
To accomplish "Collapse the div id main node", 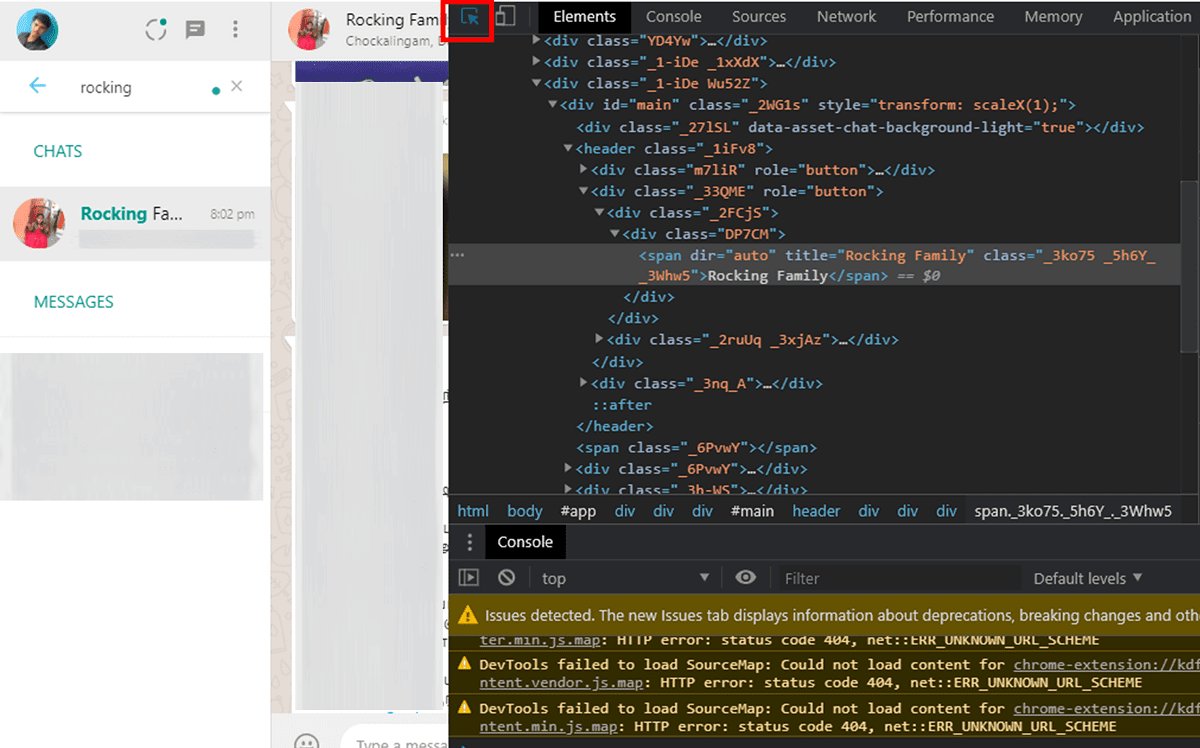I will point(552,105).
